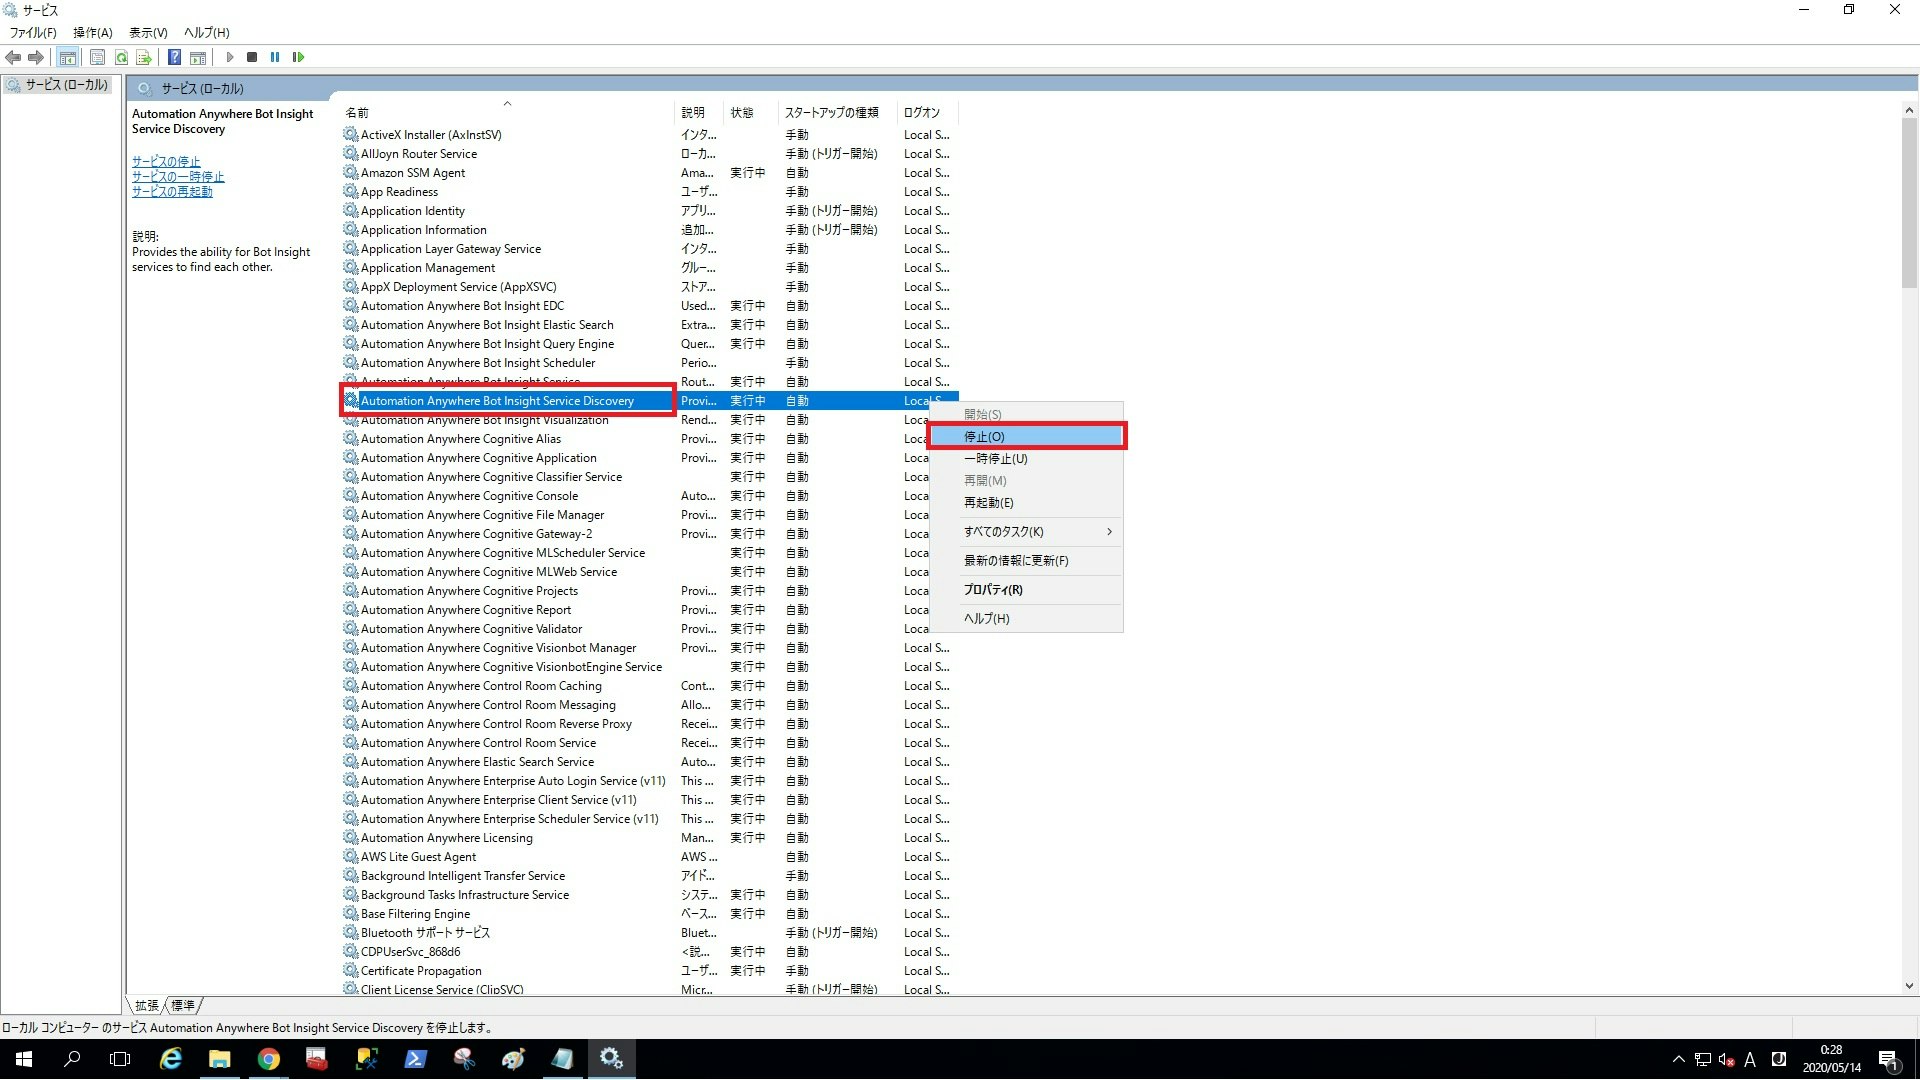This screenshot has width=1920, height=1080.
Task: Select 停止(O) in the context menu
Action: point(985,437)
